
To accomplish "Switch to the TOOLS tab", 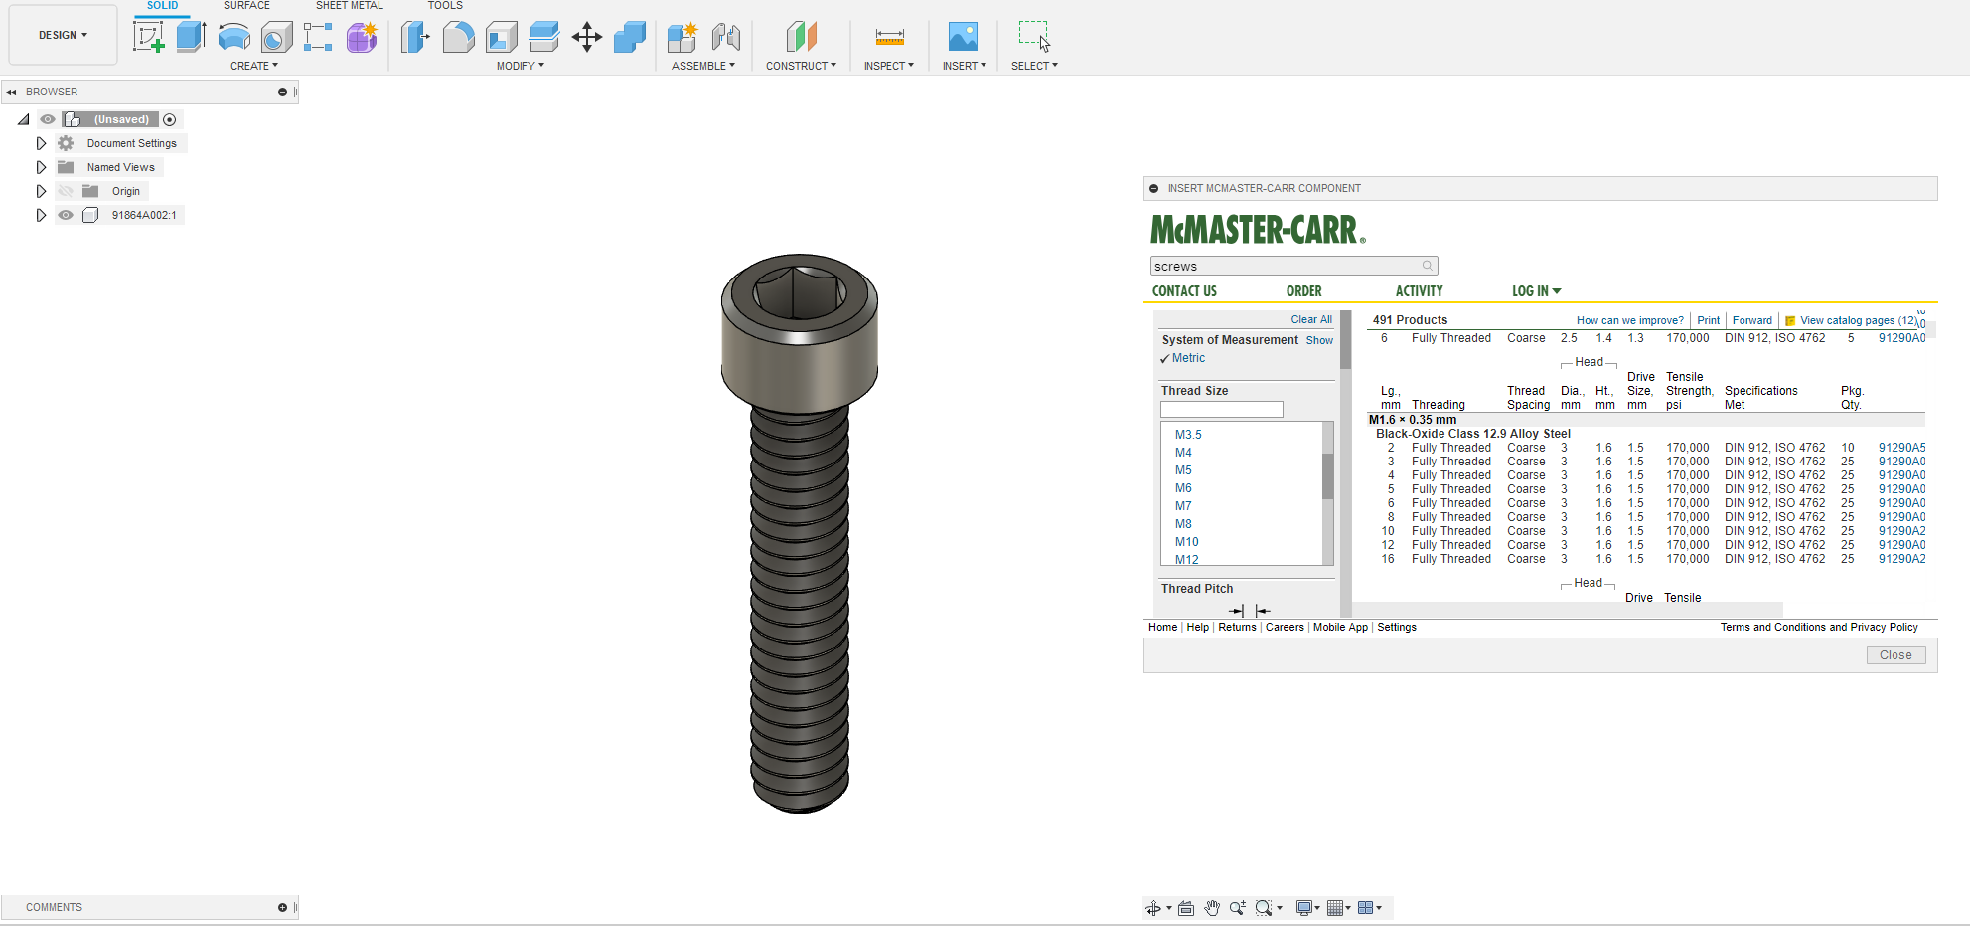I will [445, 6].
